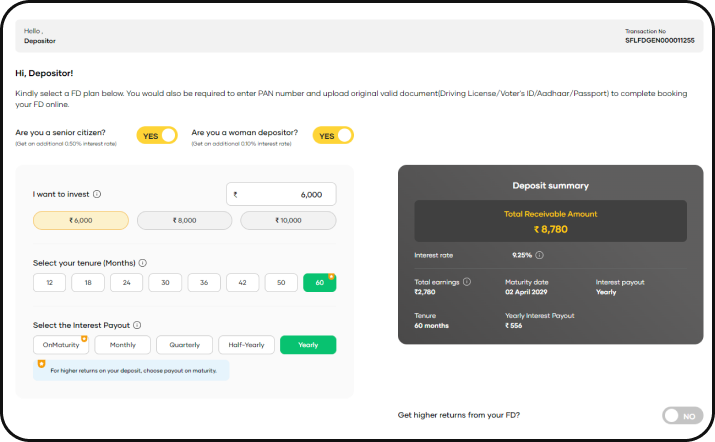
Task: Click the 9.25% interest rate value
Action: tap(522, 255)
